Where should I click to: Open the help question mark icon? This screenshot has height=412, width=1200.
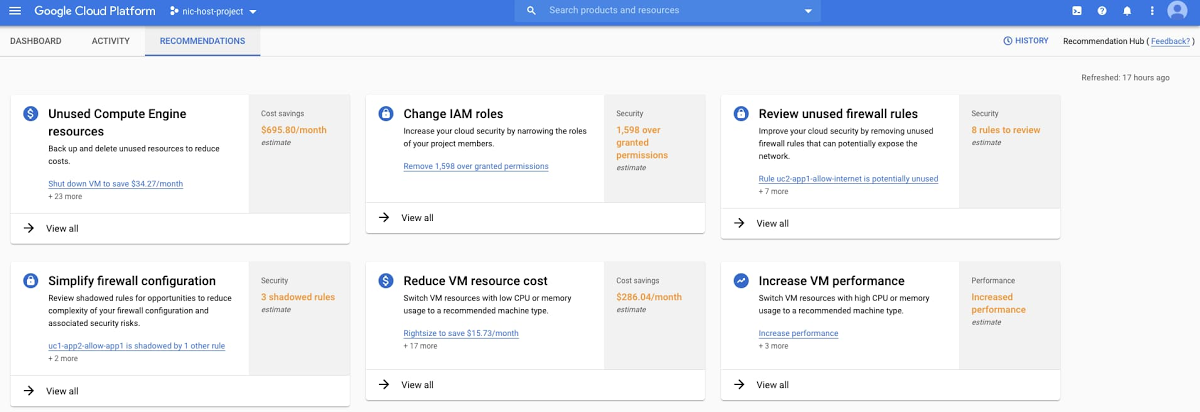tap(1101, 11)
